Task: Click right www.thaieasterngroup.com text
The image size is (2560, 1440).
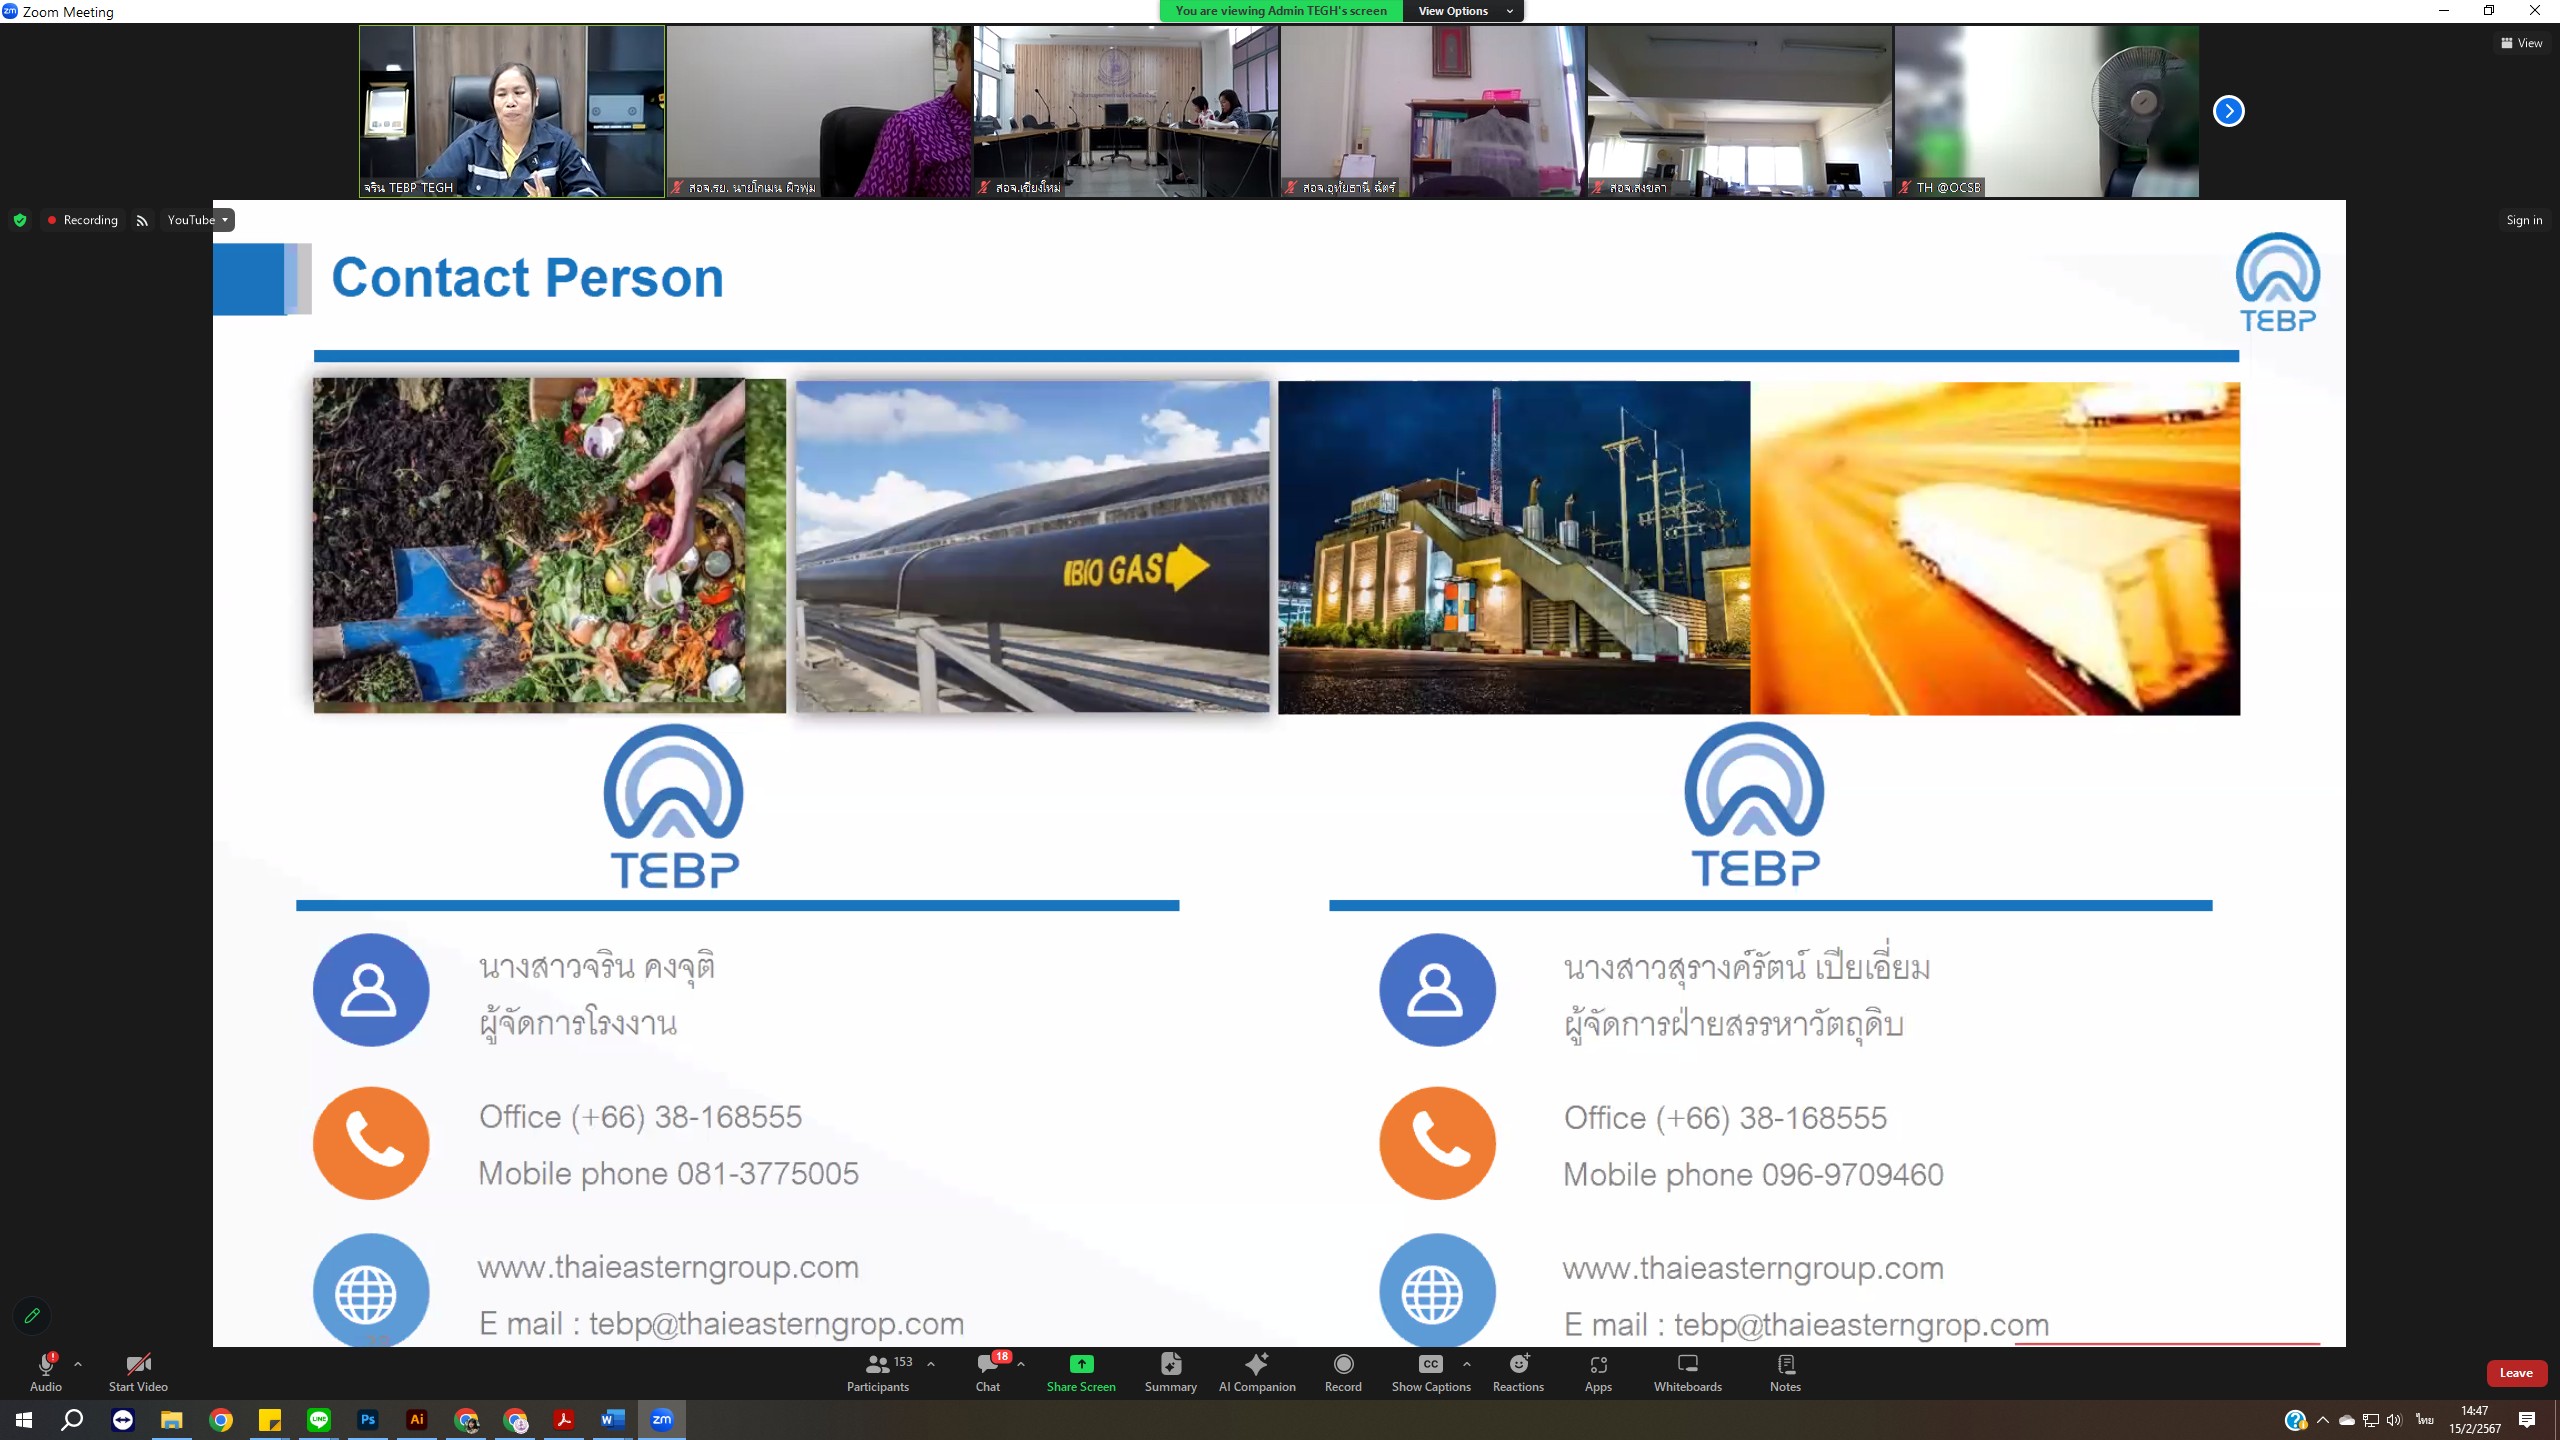Action: pos(1753,1268)
